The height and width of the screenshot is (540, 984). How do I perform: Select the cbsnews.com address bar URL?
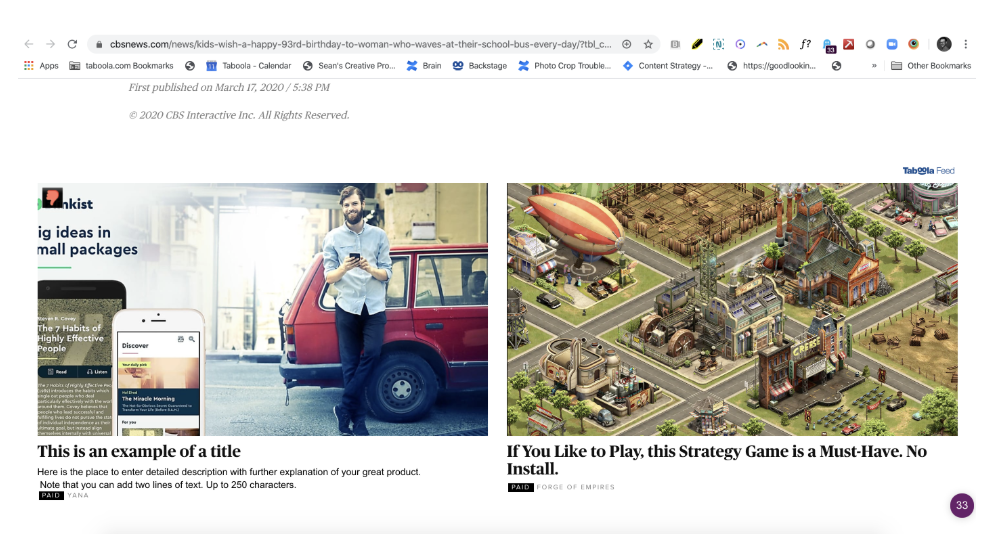point(360,44)
